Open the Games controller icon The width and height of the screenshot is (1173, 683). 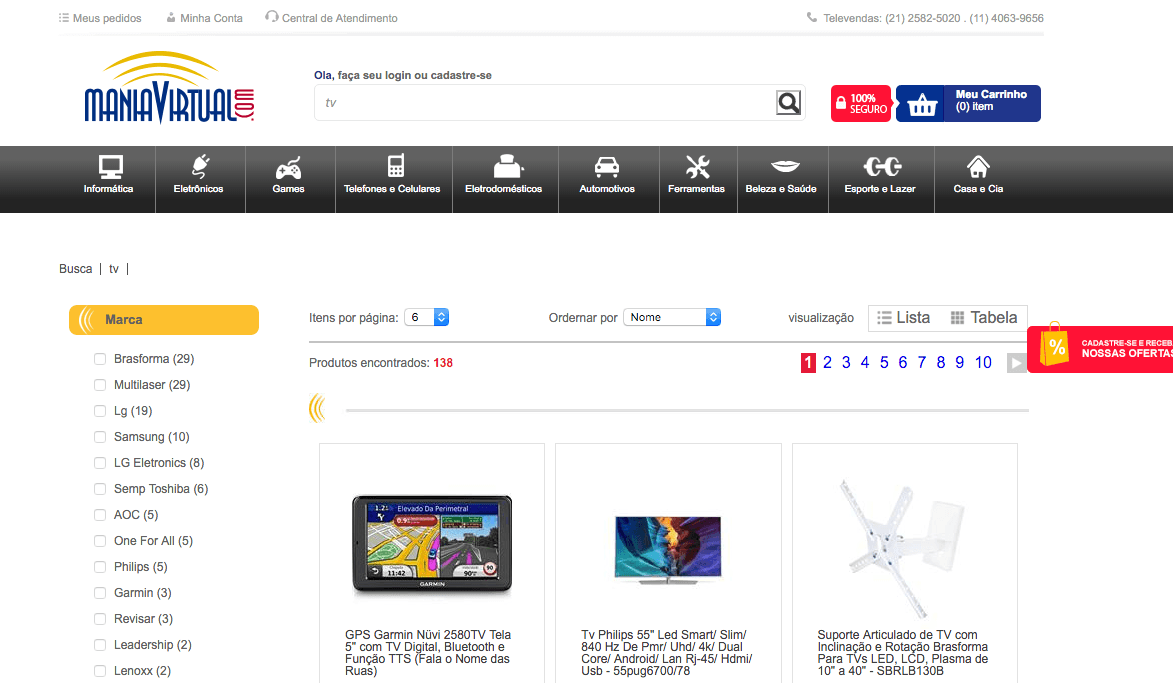[x=288, y=167]
